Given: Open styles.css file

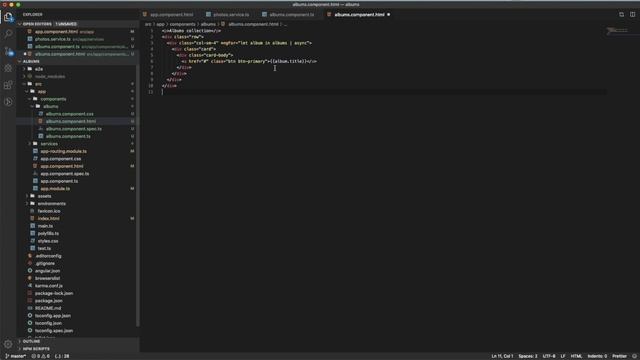Looking at the screenshot, I should [48, 241].
